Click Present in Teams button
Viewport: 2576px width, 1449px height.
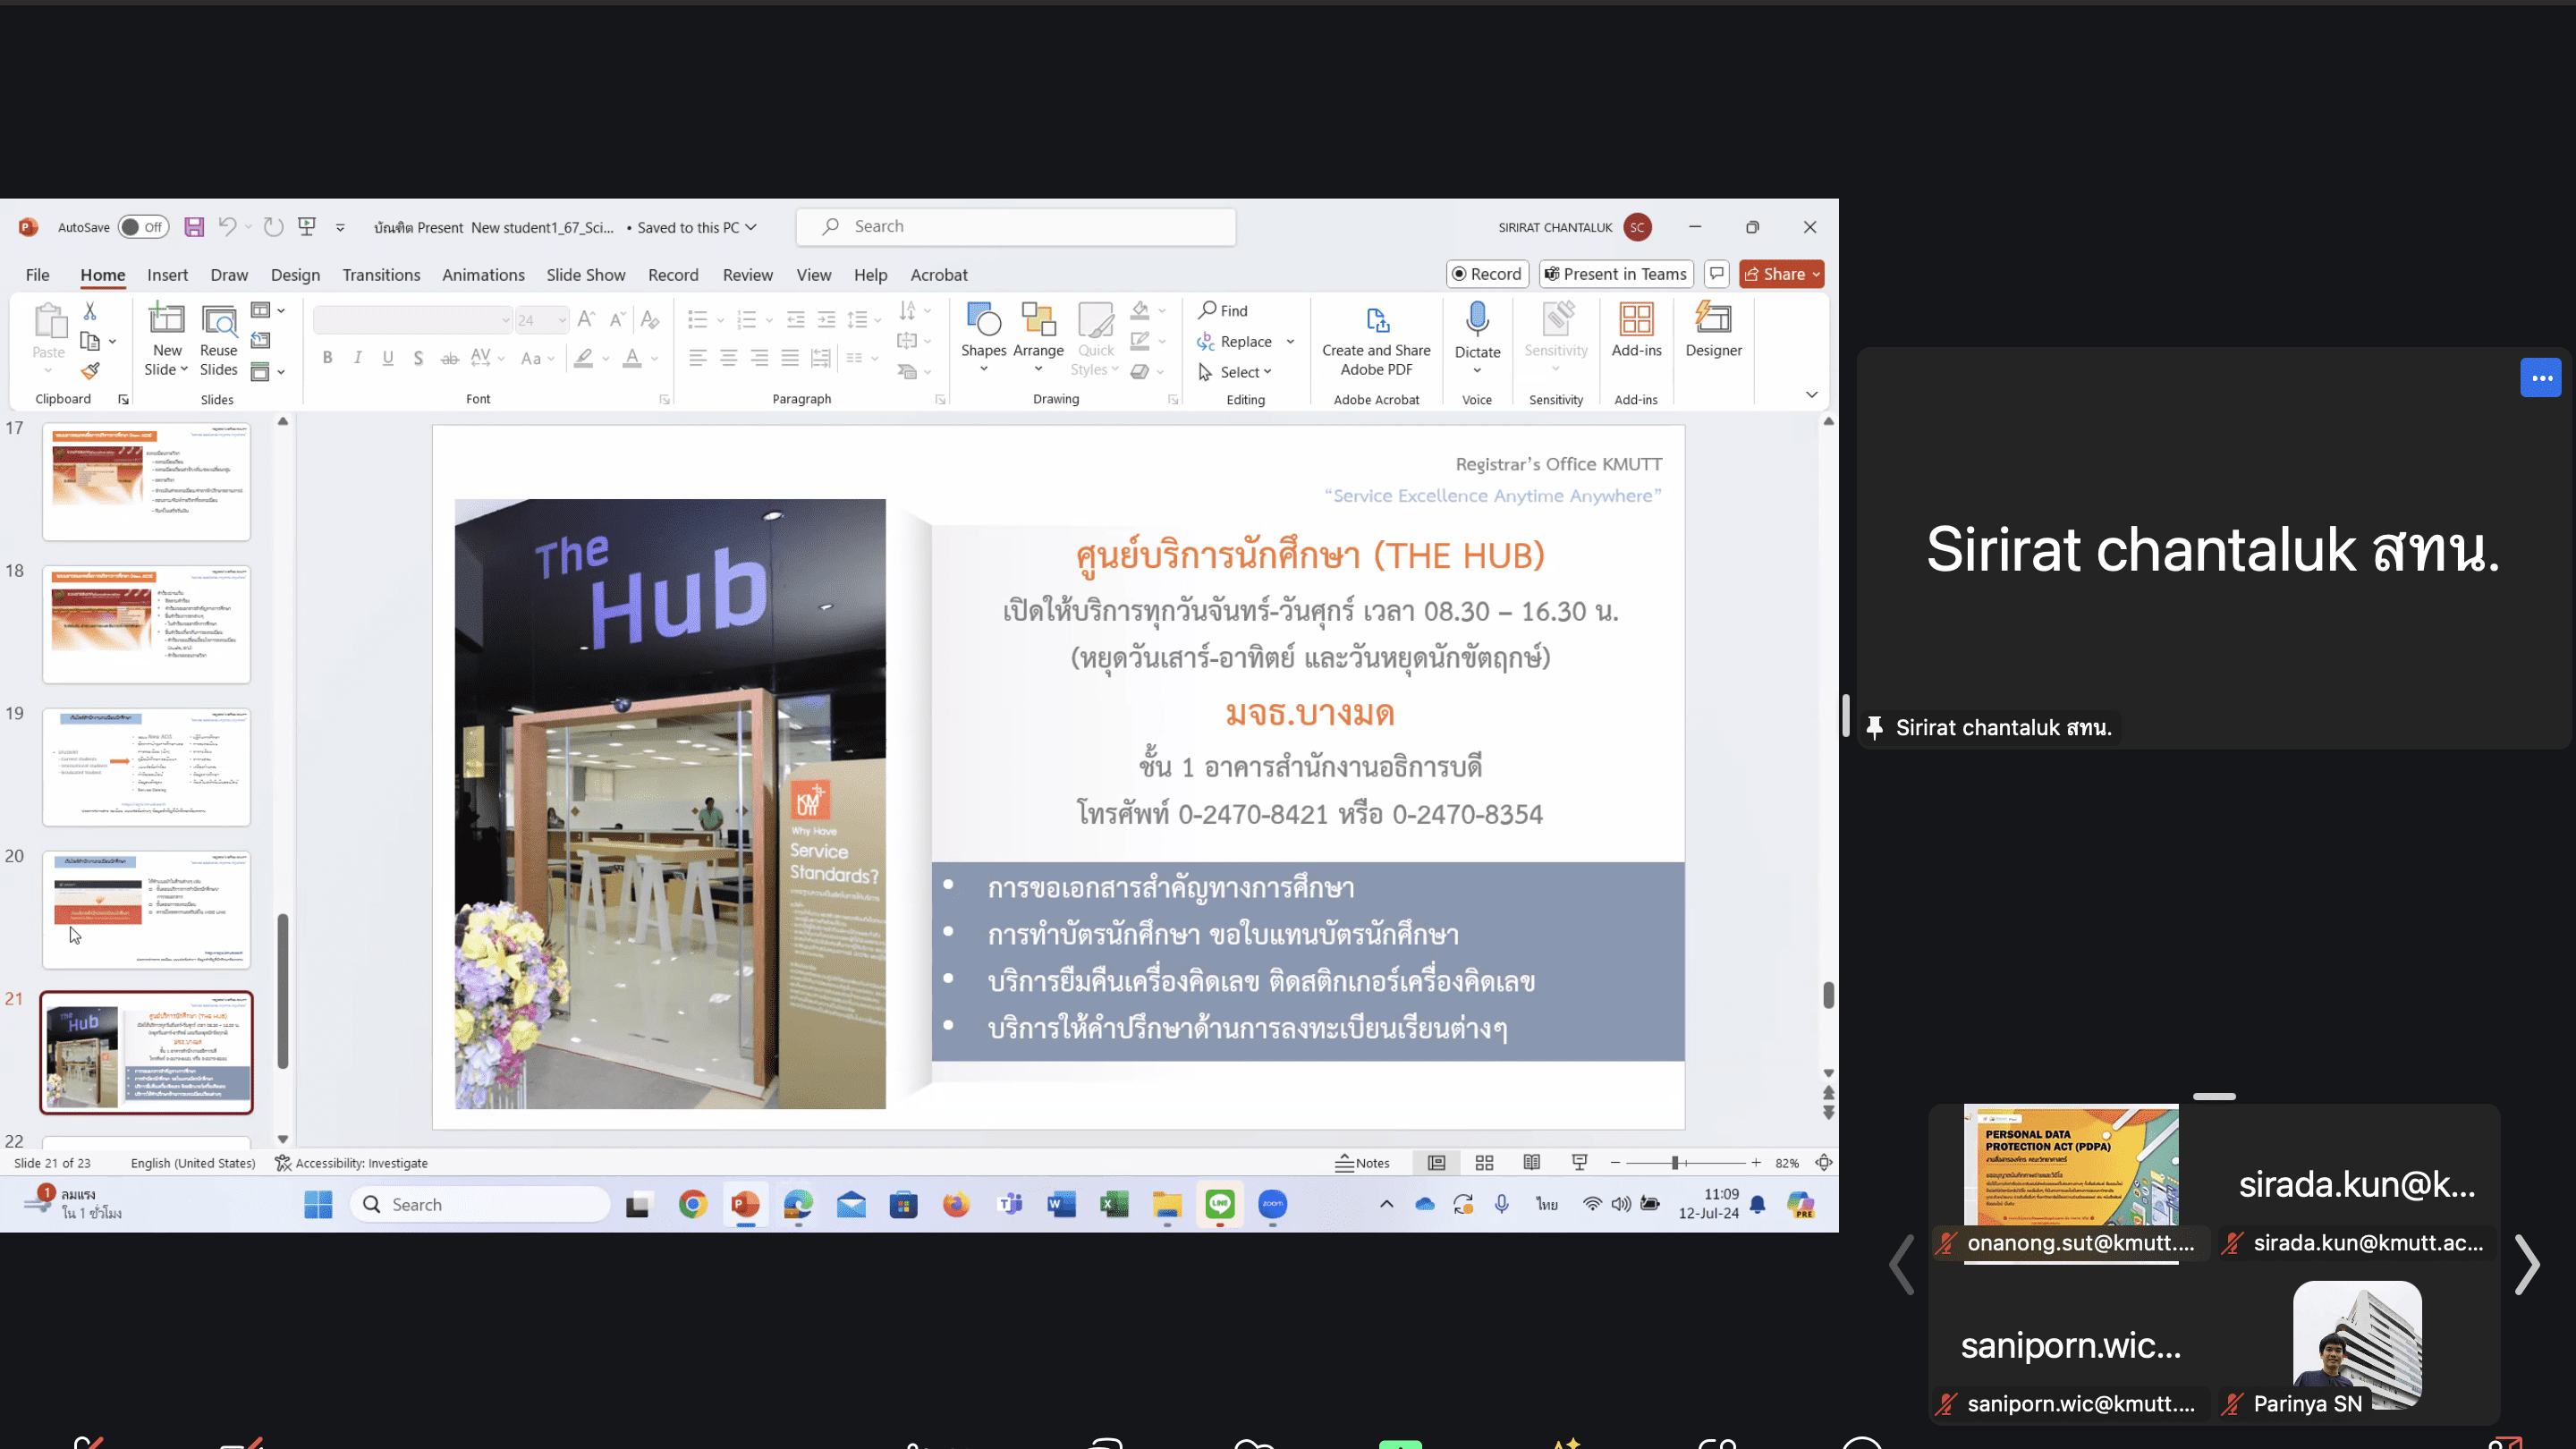click(x=1616, y=273)
